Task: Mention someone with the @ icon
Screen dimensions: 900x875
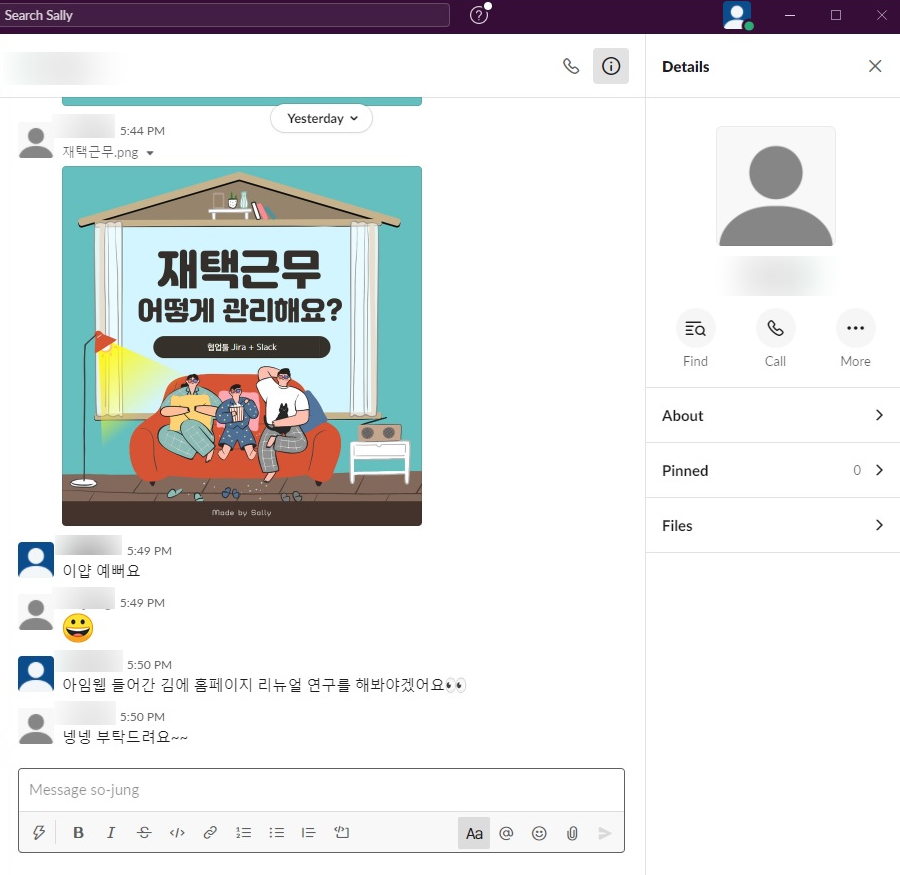Action: [506, 833]
